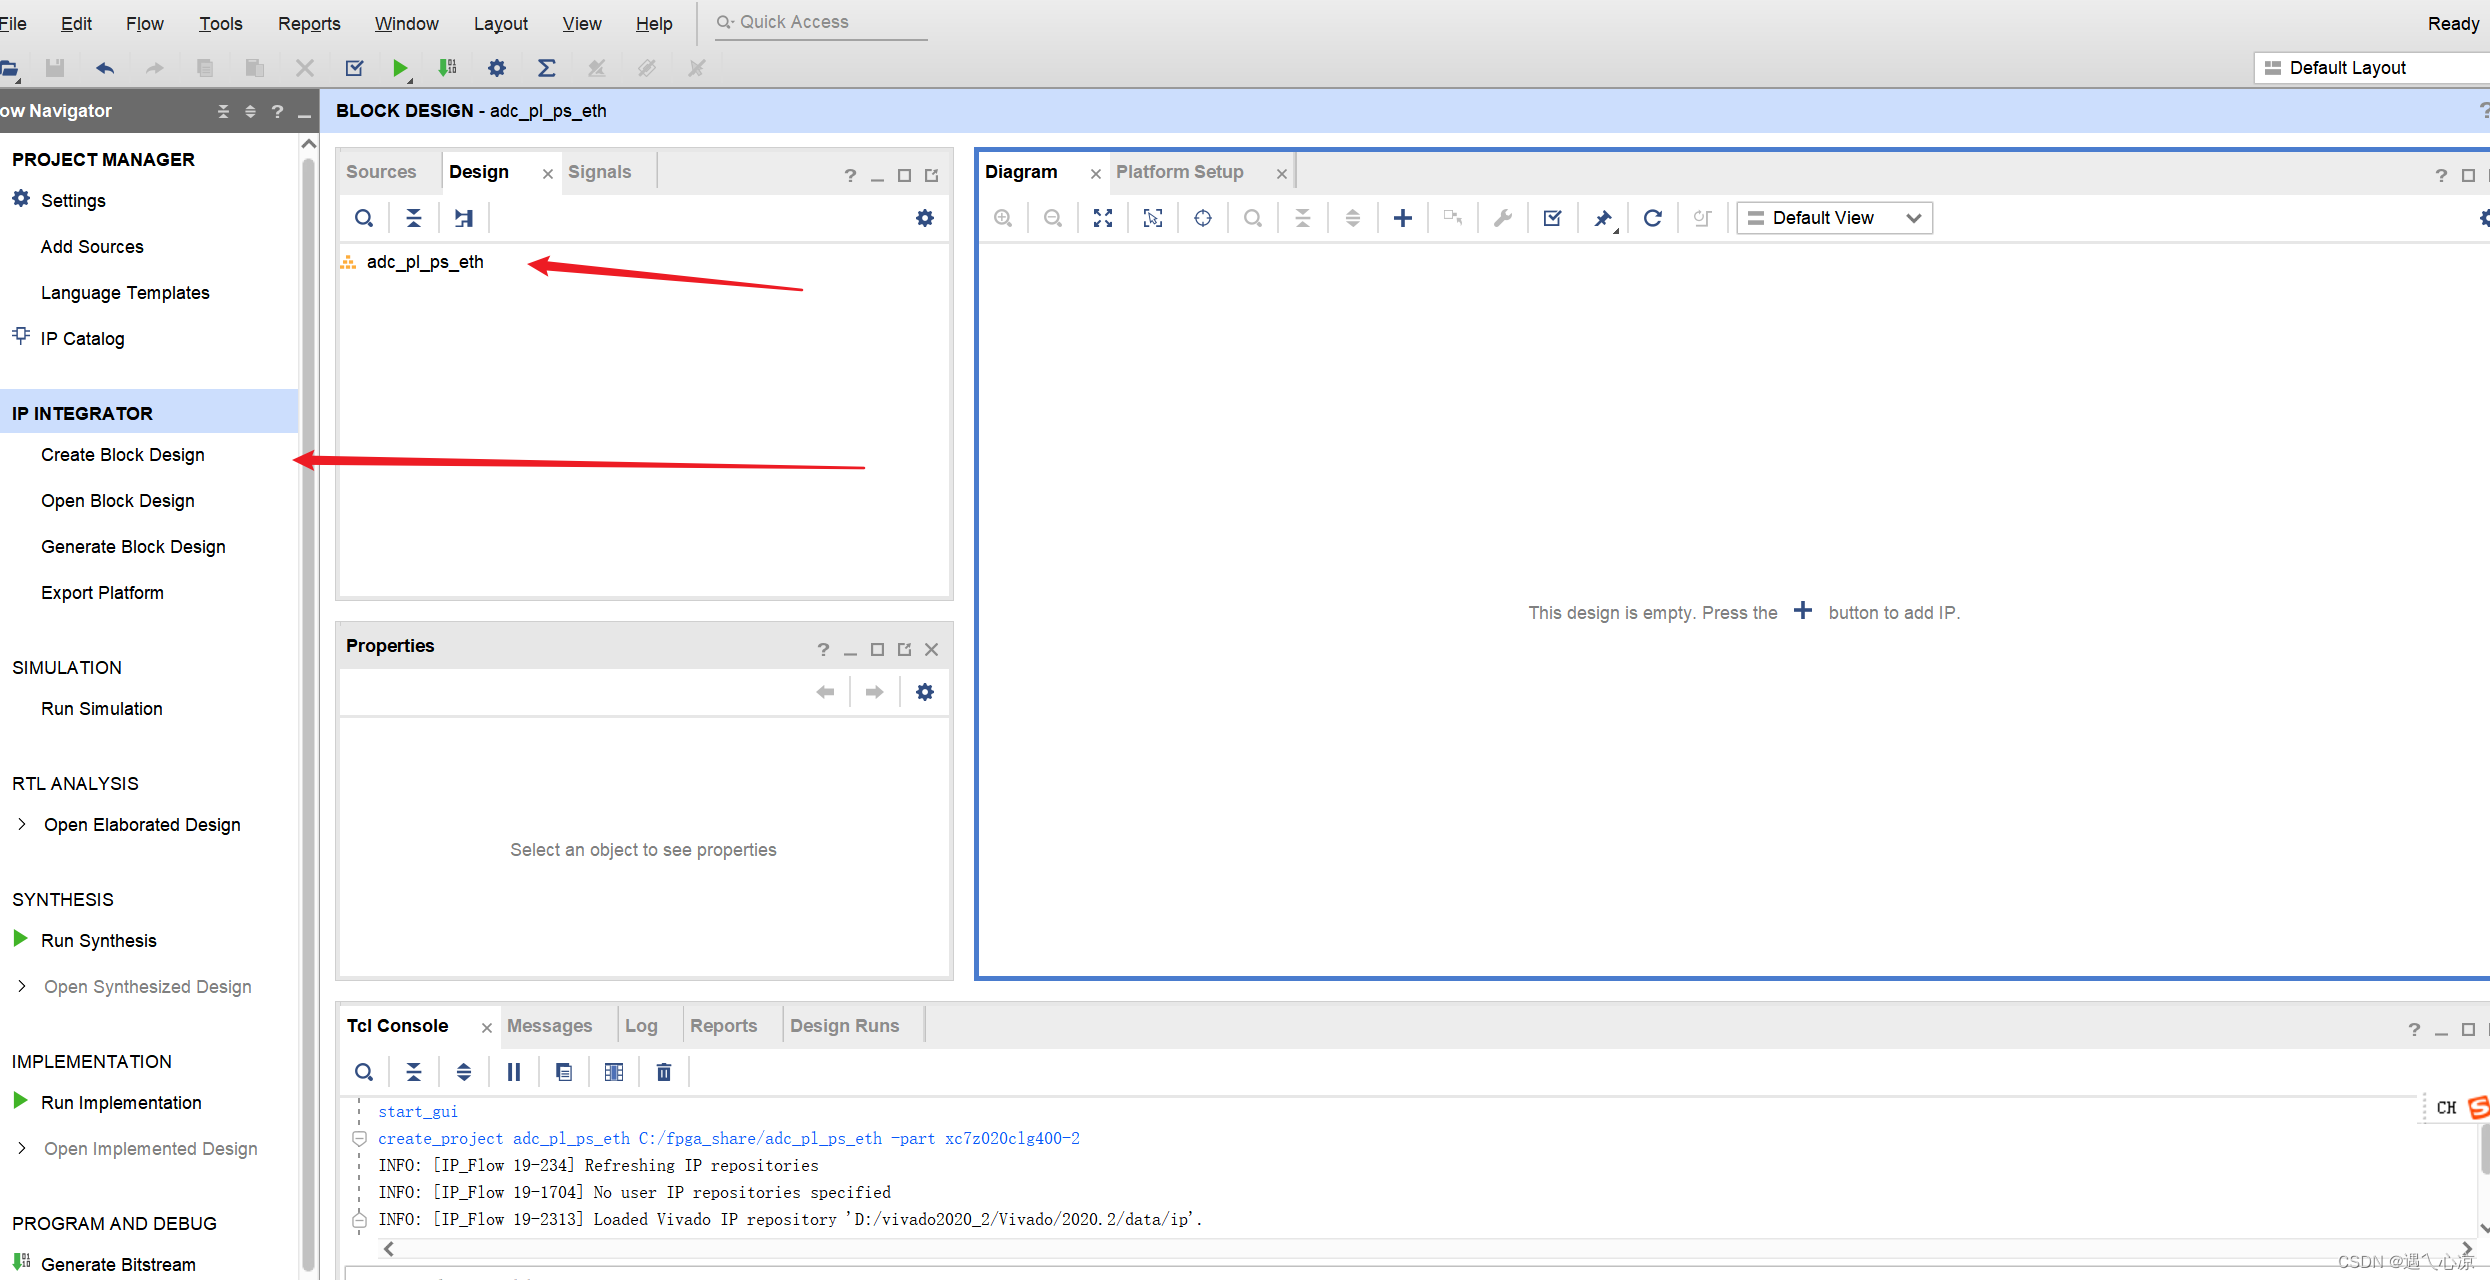This screenshot has width=2490, height=1280.
Task: Click the wrench customize icon in Diagram toolbar
Action: [1503, 218]
